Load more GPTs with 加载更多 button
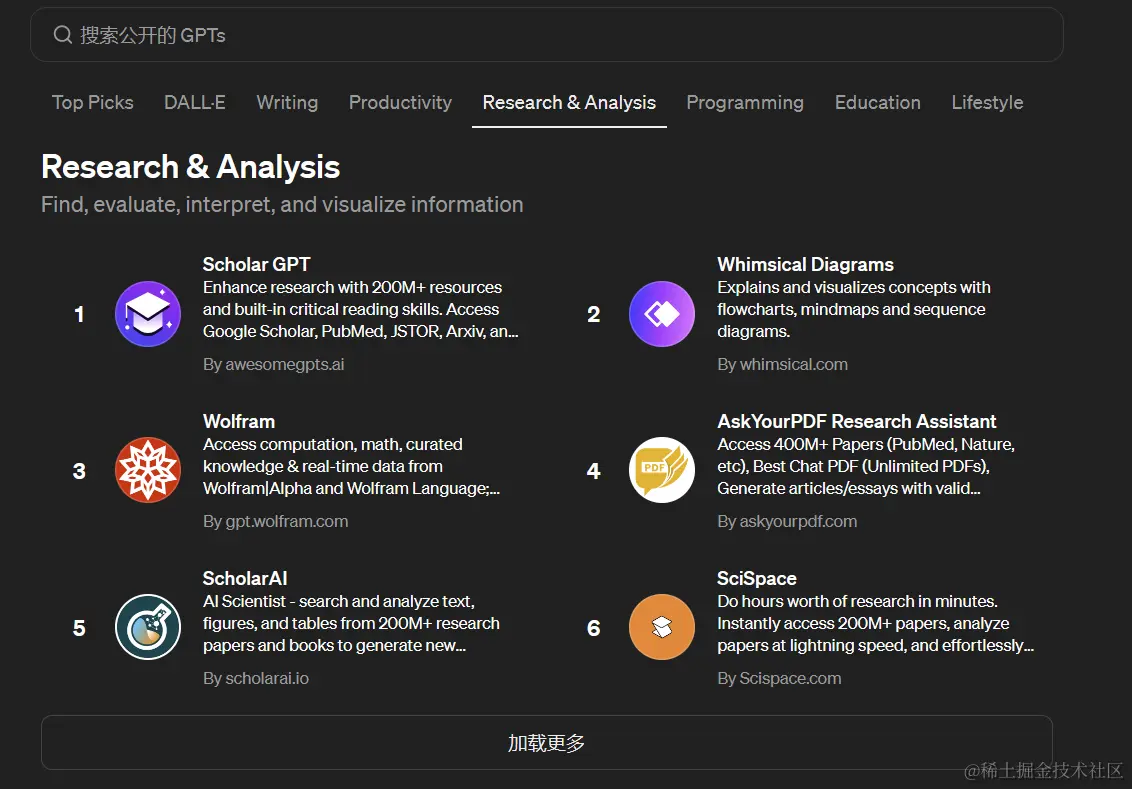 (547, 742)
